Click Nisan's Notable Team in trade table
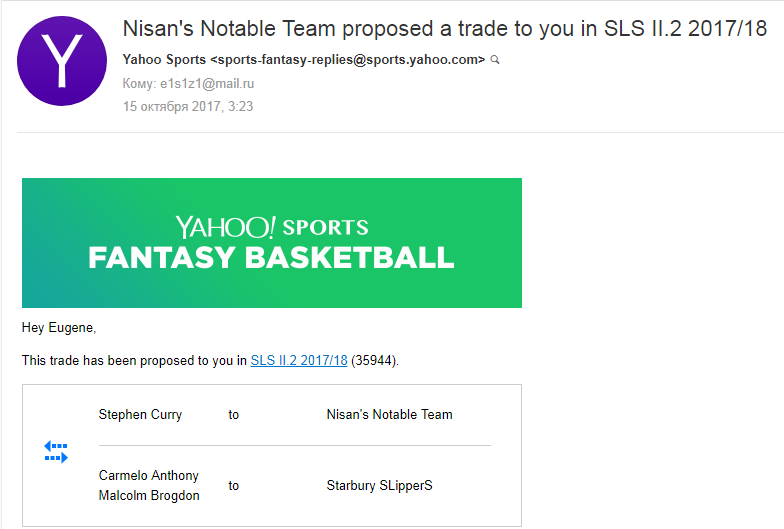The height and width of the screenshot is (529, 784). pos(390,414)
